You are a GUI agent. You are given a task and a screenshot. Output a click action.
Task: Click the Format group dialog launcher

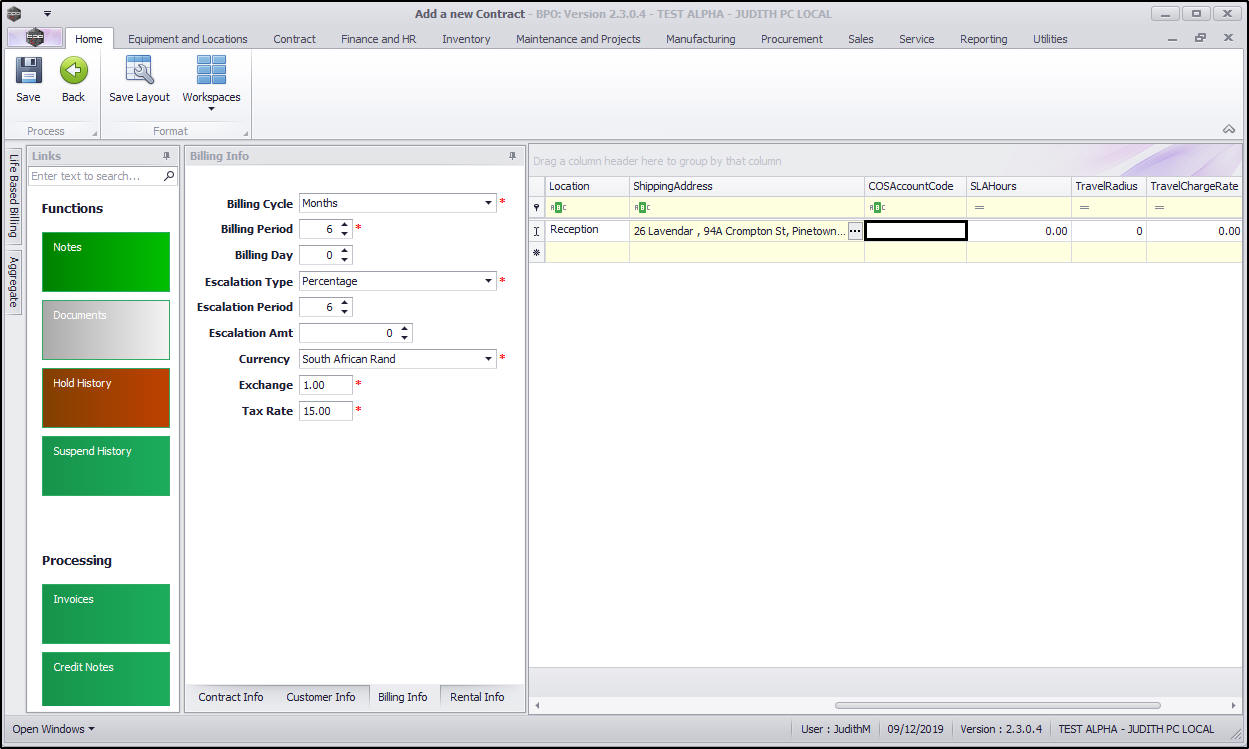click(x=246, y=133)
